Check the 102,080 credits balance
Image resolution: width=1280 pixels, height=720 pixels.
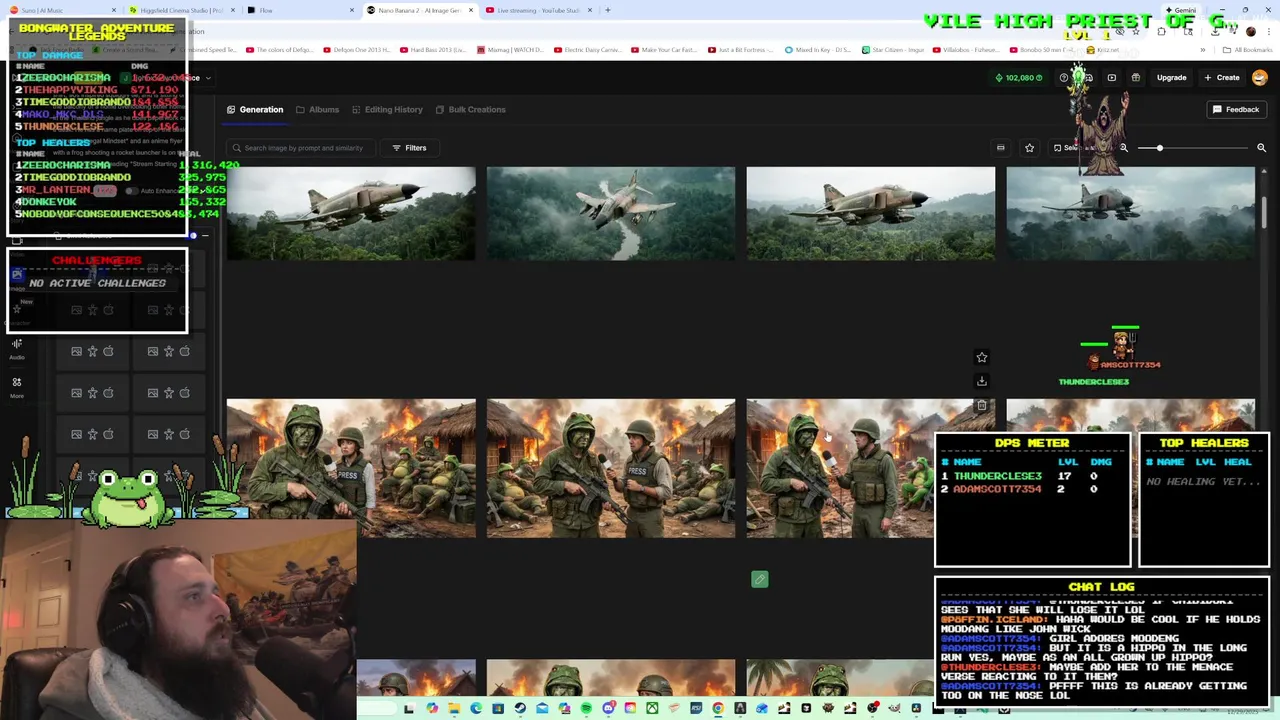click(1019, 77)
